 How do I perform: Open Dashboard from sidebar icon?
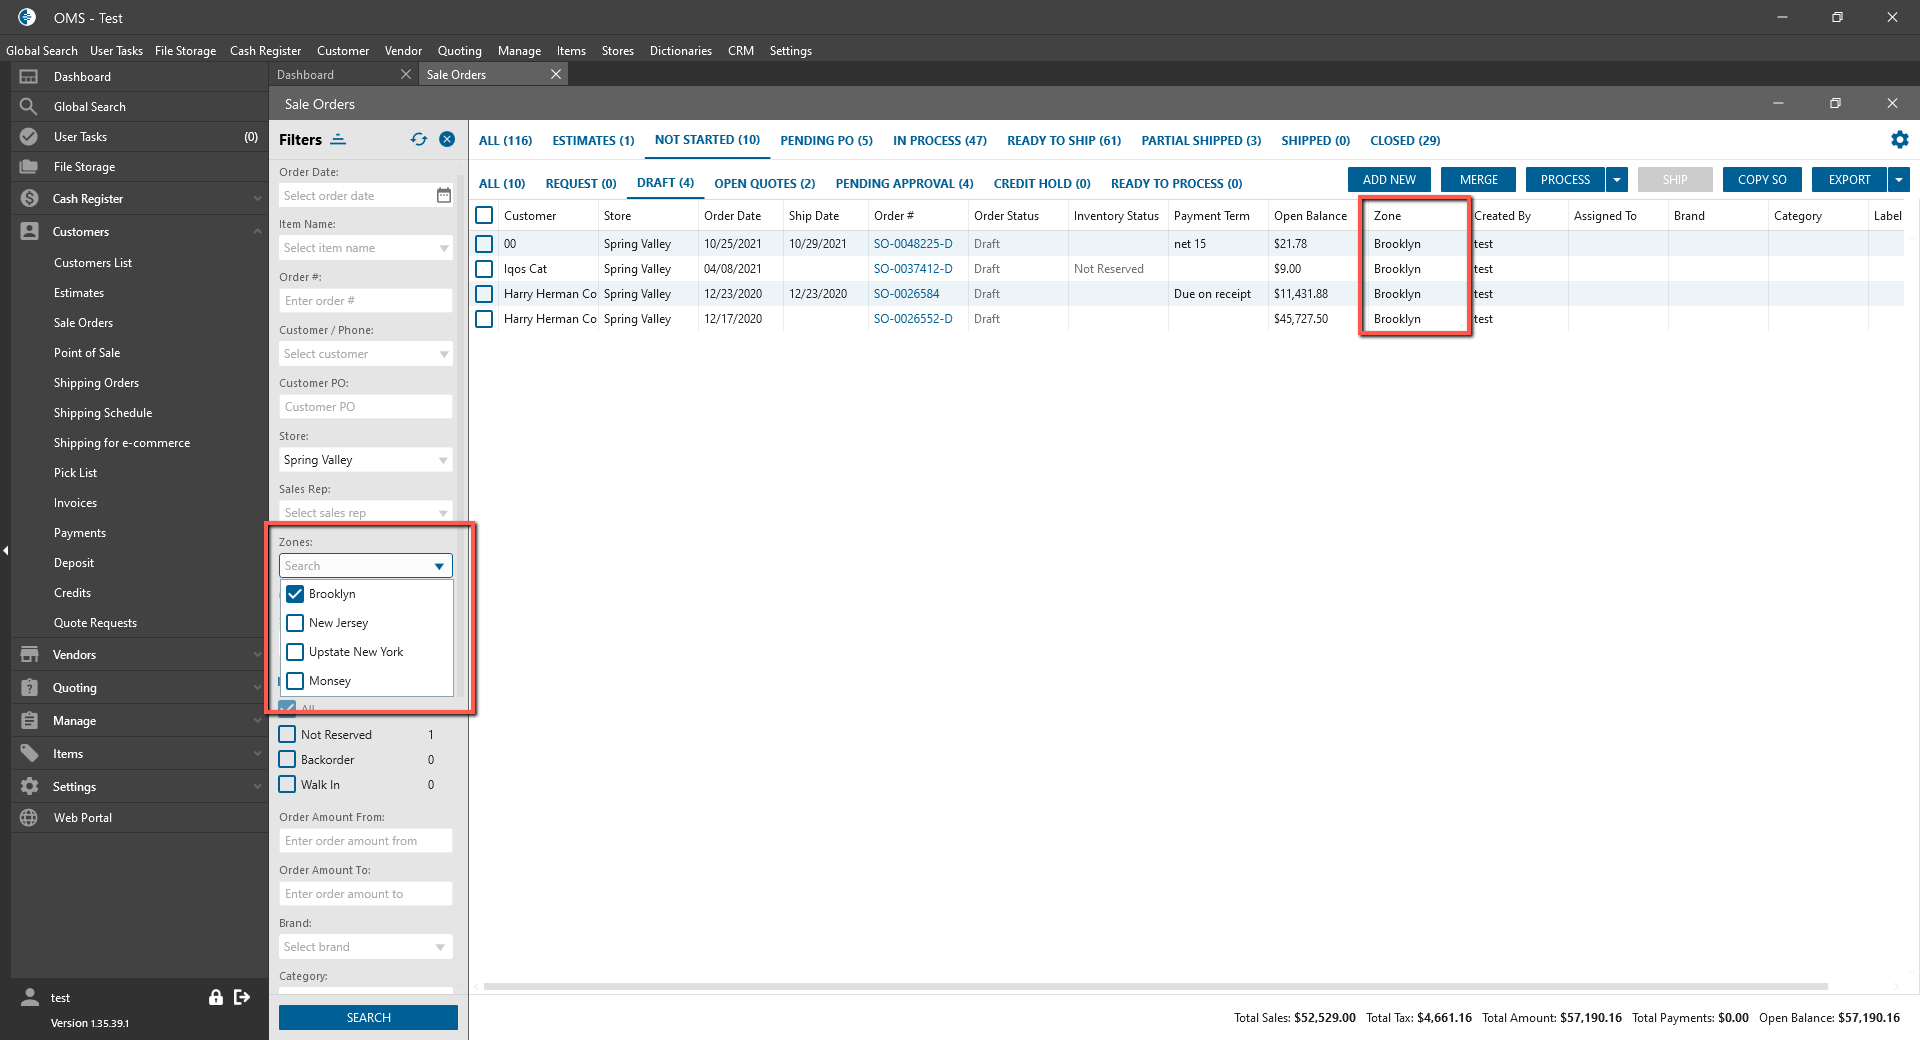[29, 77]
